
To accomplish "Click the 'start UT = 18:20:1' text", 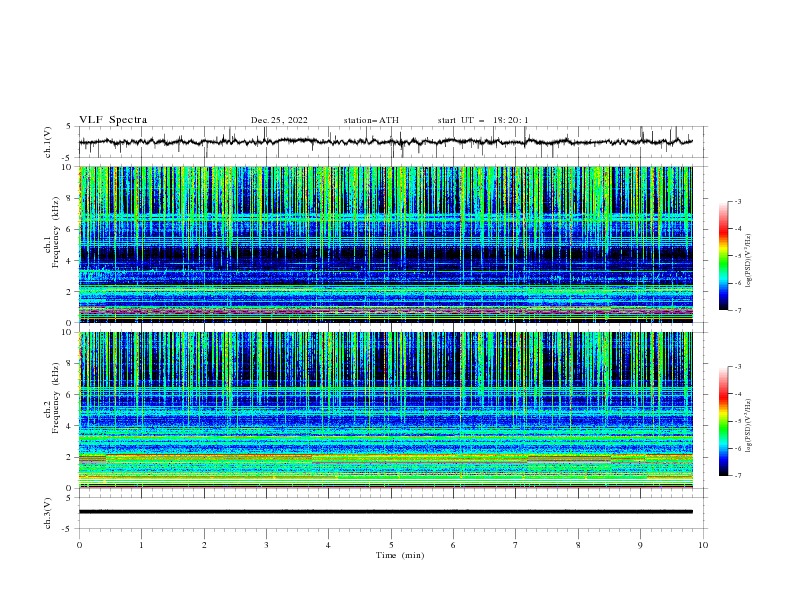I will point(483,120).
